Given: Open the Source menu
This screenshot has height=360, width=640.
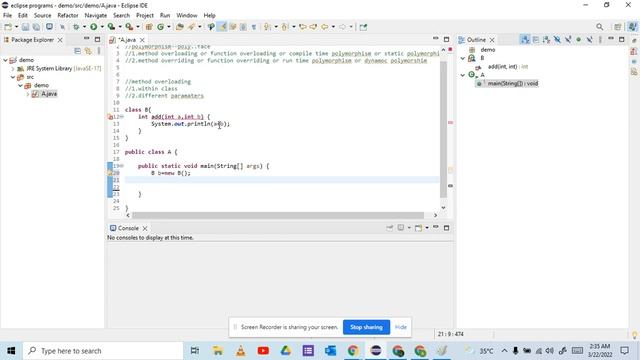Looking at the screenshot, I should click(x=42, y=16).
